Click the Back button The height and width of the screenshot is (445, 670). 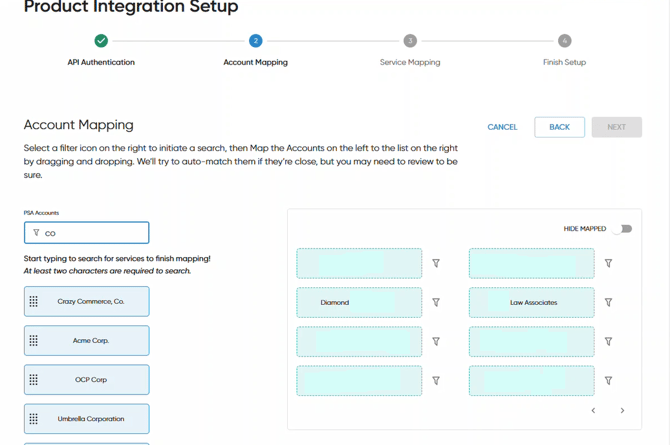[559, 127]
